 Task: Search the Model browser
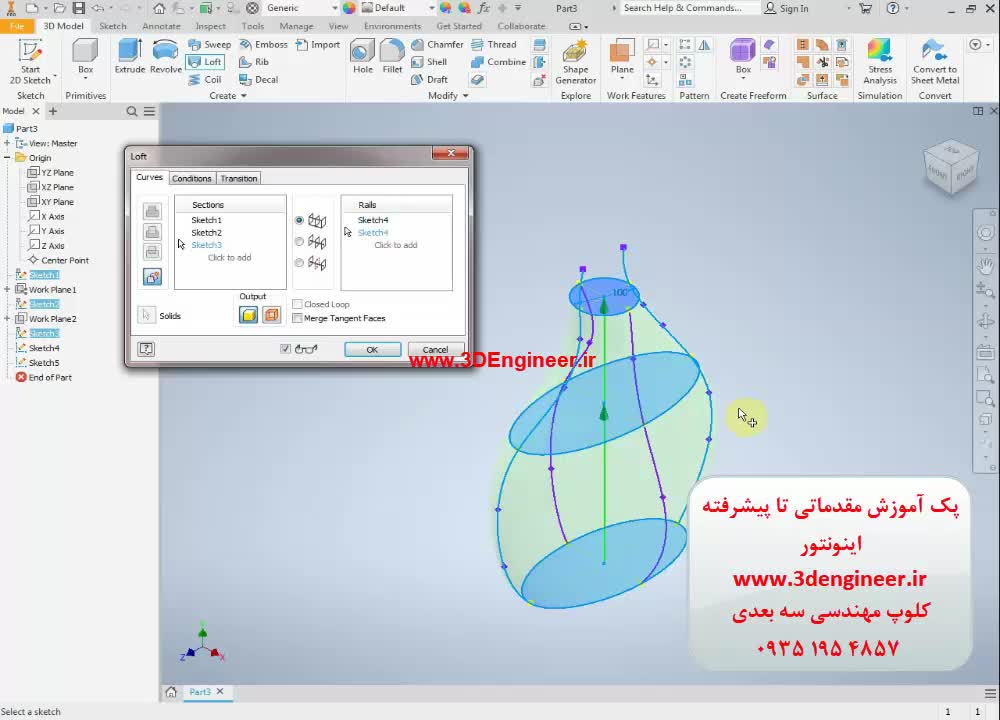pos(131,112)
